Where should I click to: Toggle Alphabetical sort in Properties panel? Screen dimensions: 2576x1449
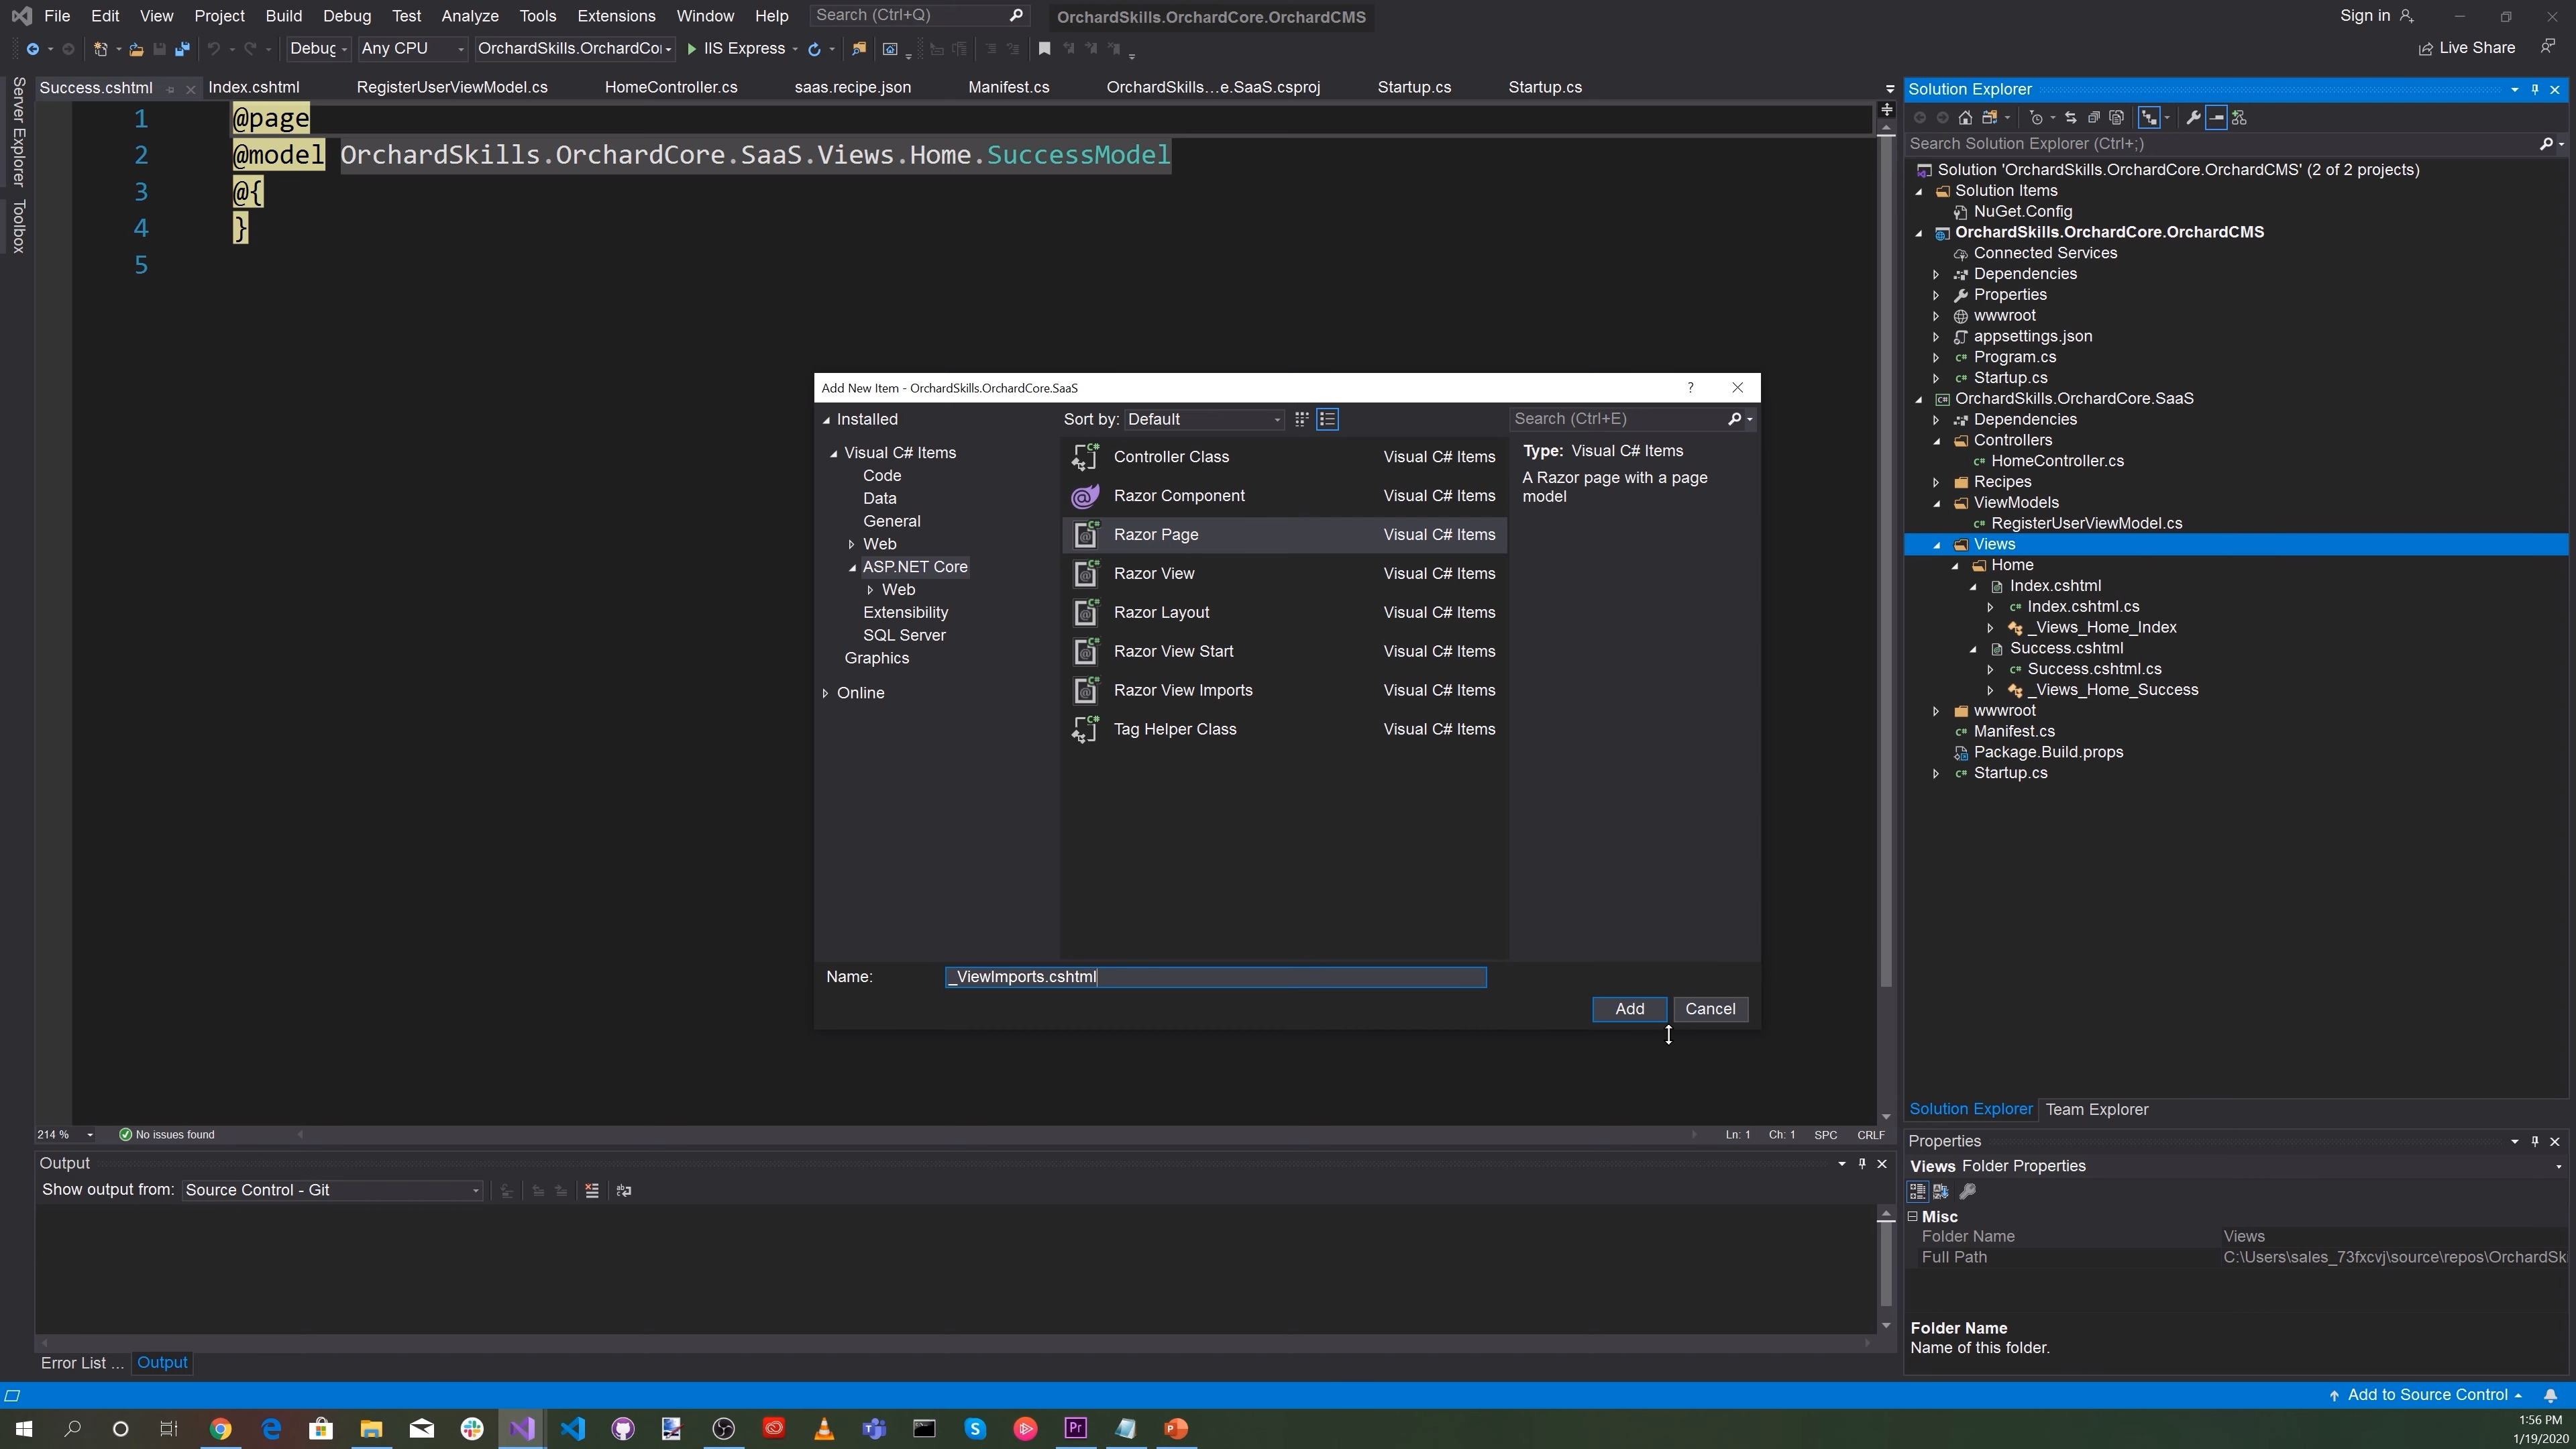click(1941, 1192)
